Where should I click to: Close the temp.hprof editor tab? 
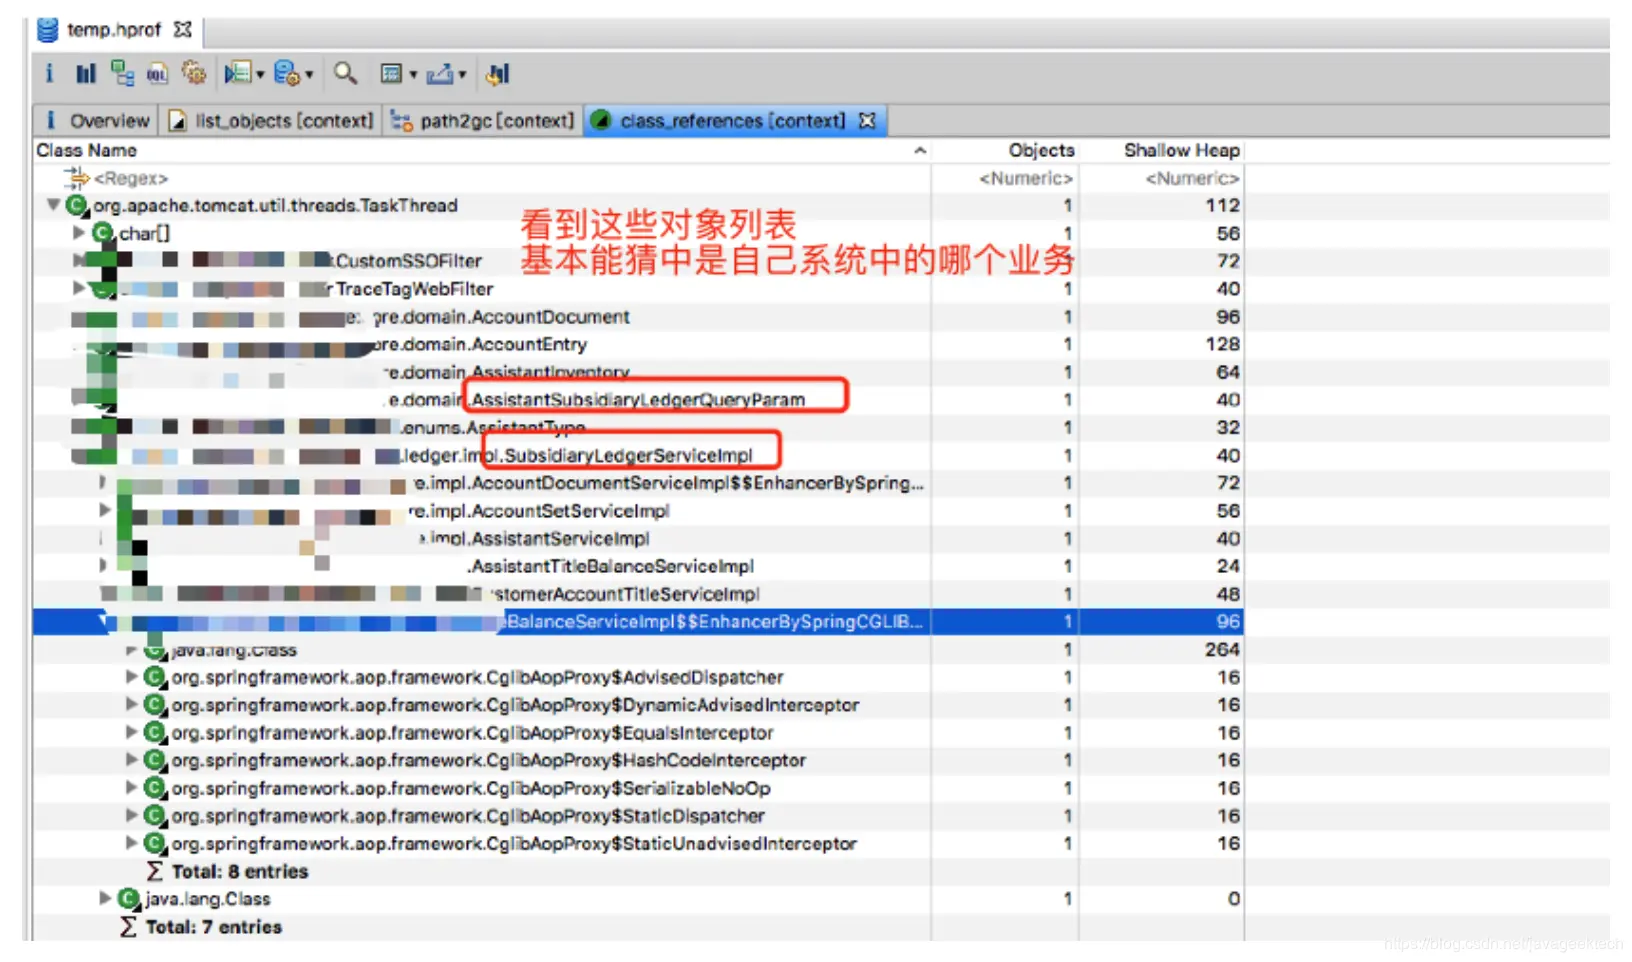coord(182,30)
